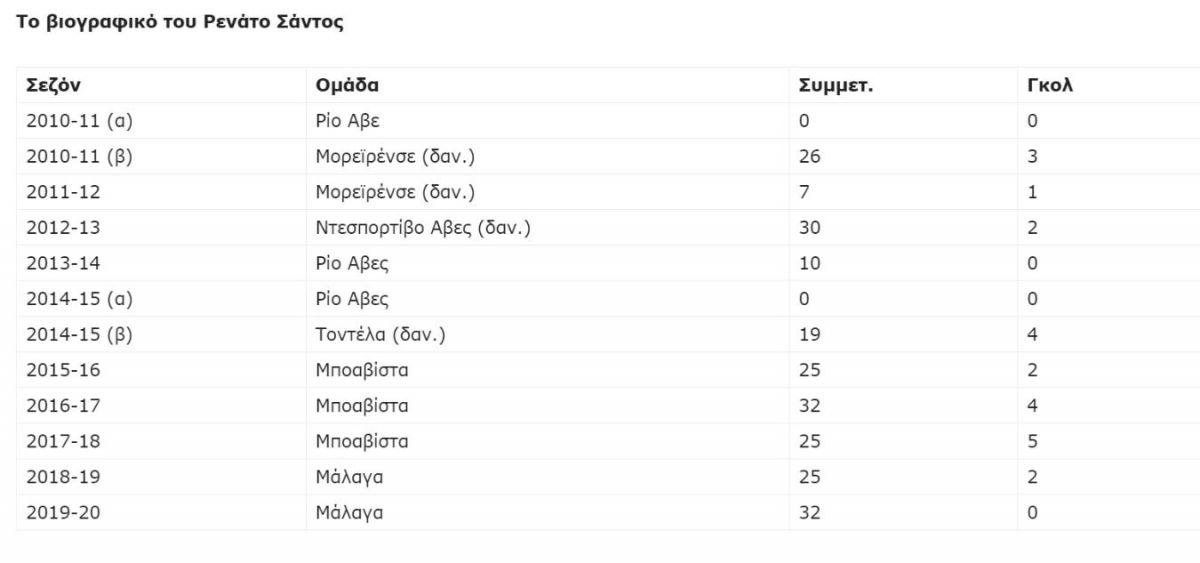Click the Σεζόν column header
1200x563 pixels.
click(x=161, y=85)
